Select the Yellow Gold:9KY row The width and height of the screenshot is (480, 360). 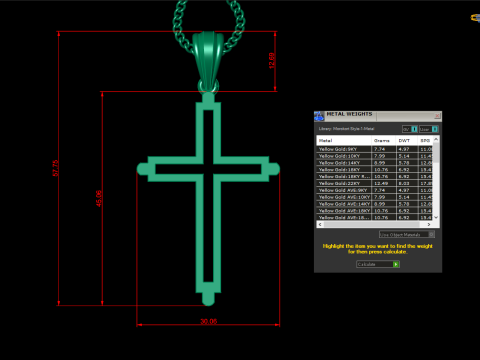(x=375, y=149)
